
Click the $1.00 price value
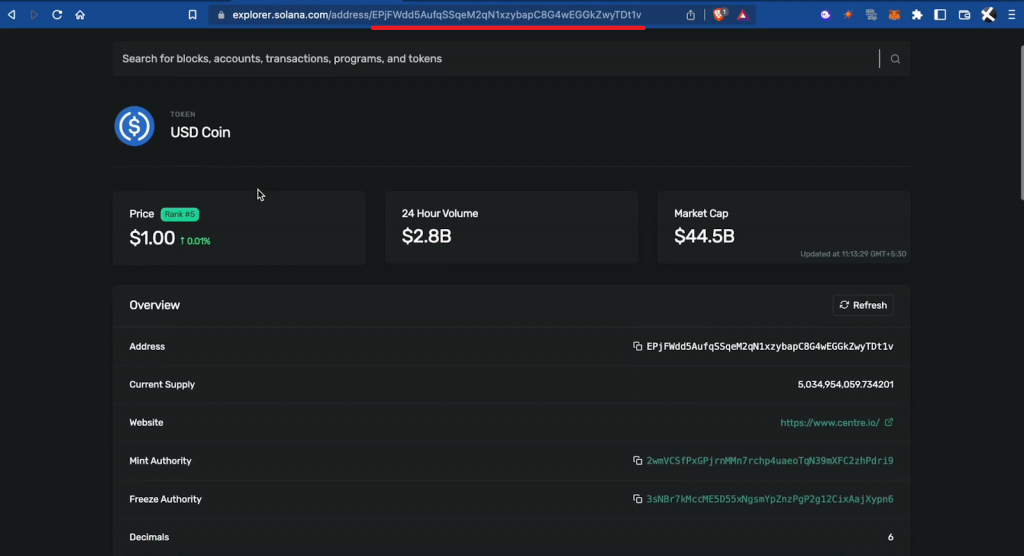[152, 238]
